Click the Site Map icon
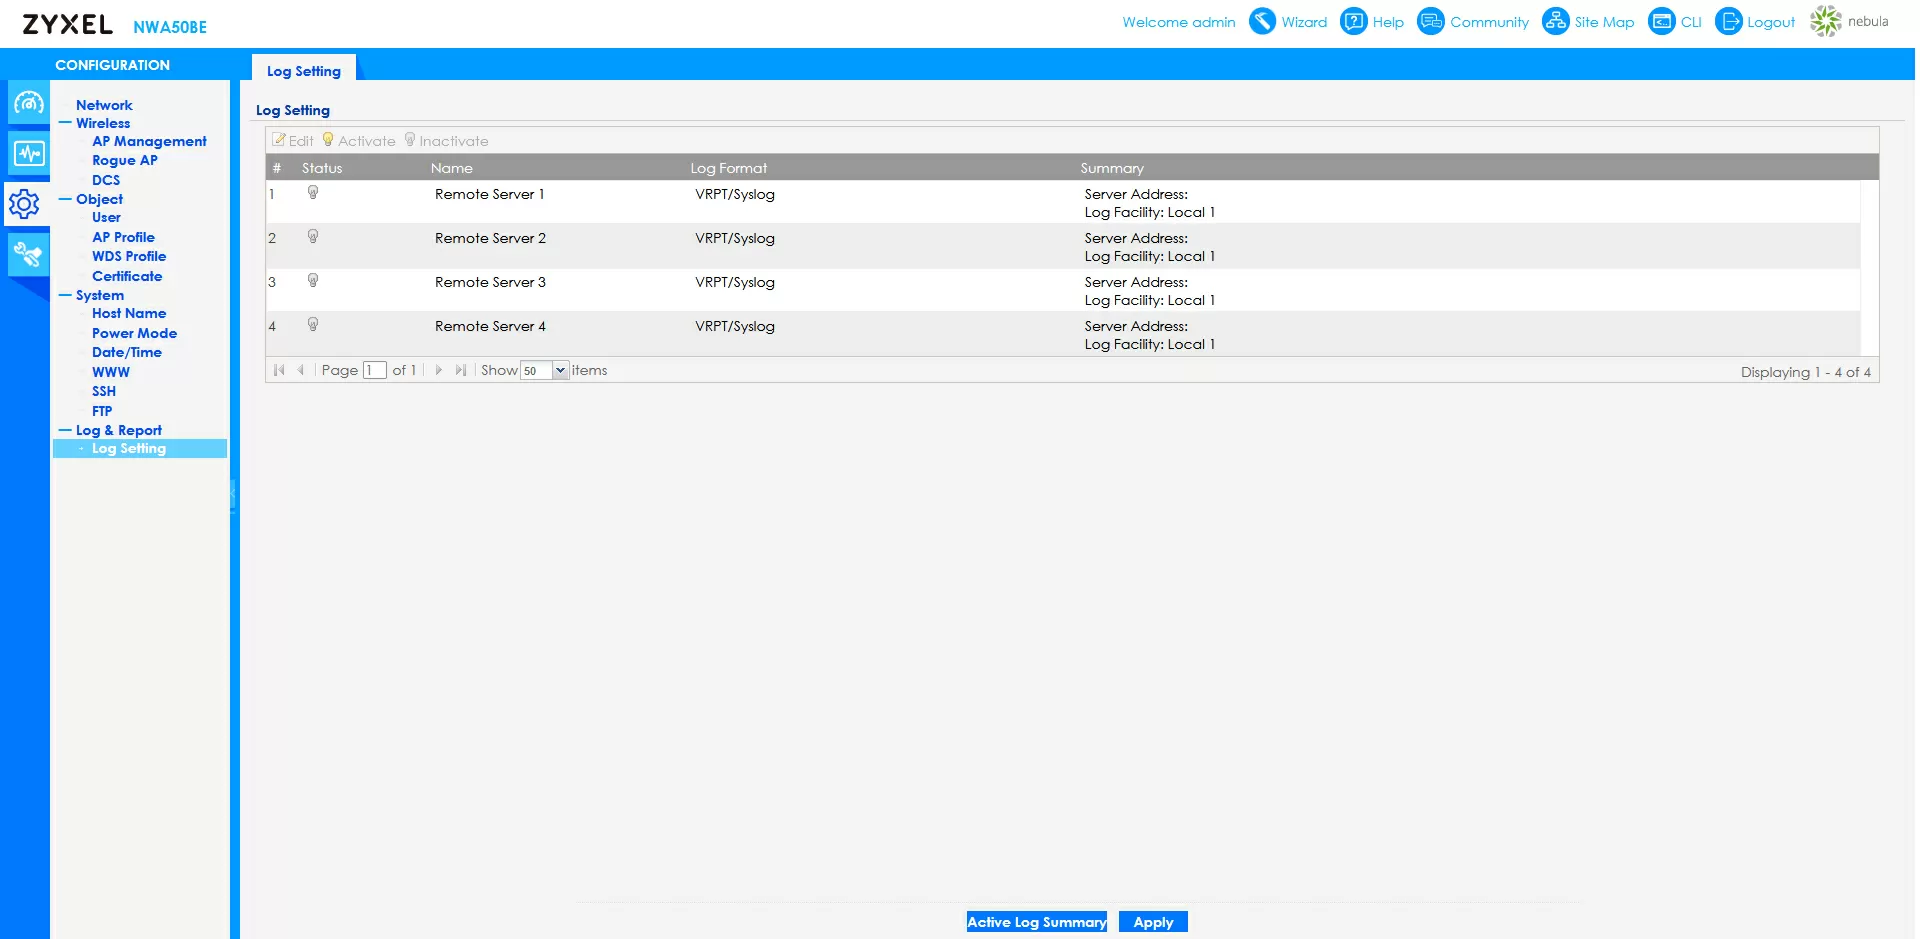 click(1555, 21)
